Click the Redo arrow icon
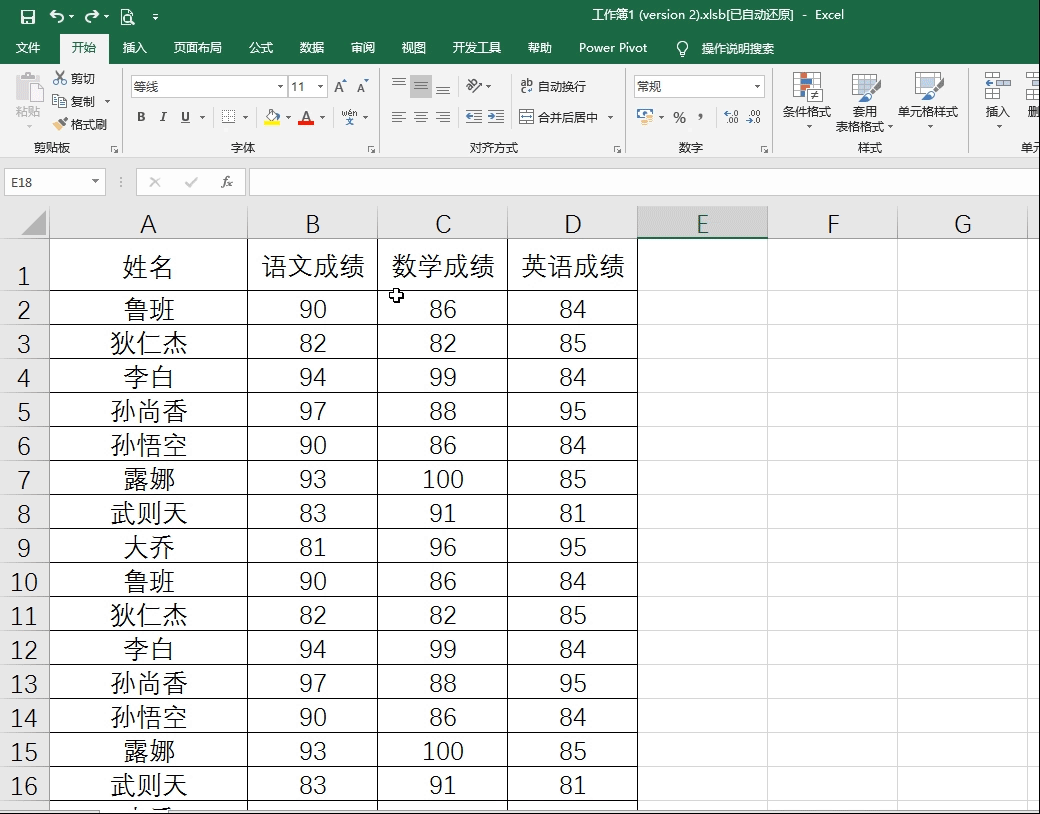Viewport: 1040px width, 814px height. click(x=92, y=16)
